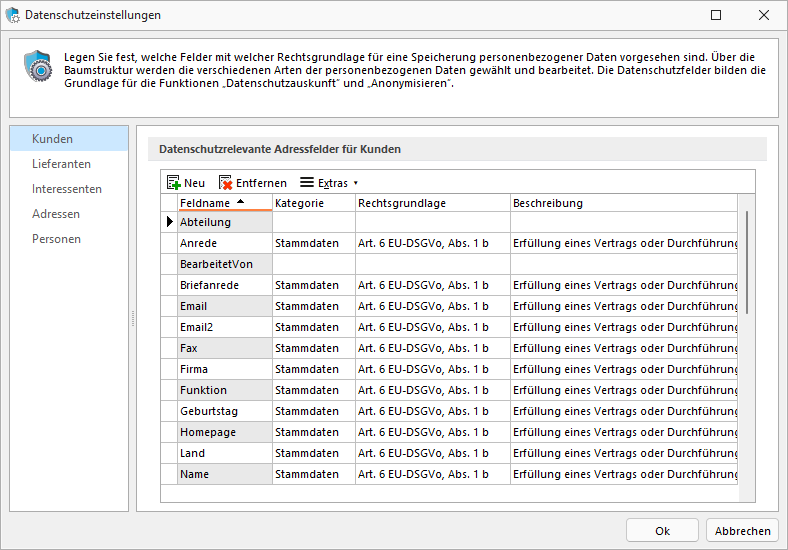788x550 pixels.
Task: Open the Interessenten section
Action: [69, 189]
